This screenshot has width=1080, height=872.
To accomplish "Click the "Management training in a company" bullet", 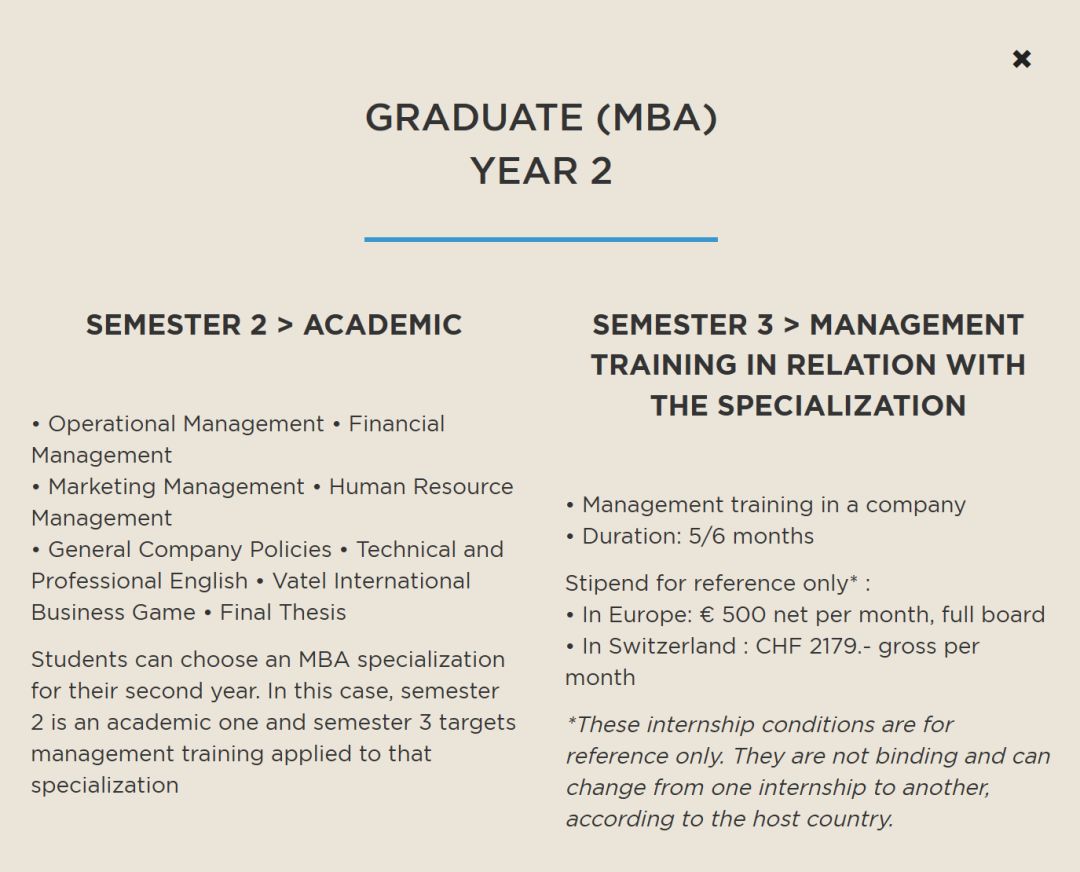I will coord(773,505).
